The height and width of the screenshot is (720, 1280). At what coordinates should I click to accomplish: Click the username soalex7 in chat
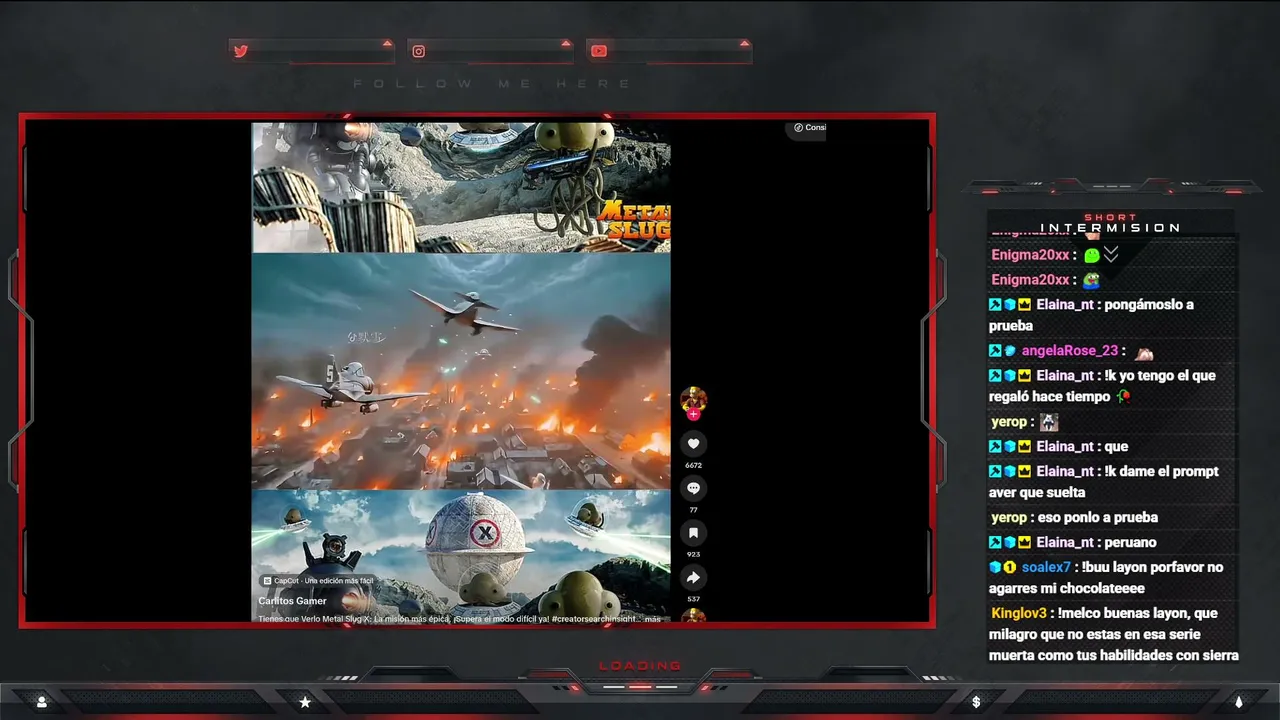(x=1046, y=567)
